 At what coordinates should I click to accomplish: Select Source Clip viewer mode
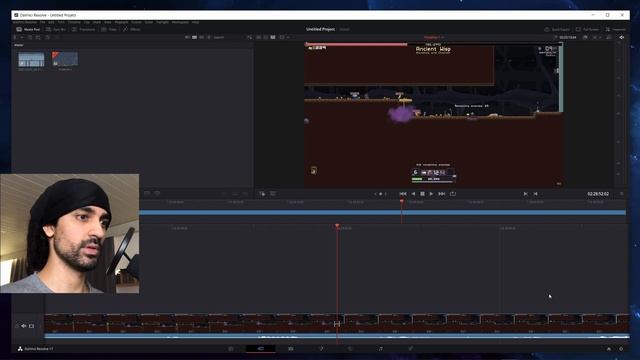tap(258, 37)
